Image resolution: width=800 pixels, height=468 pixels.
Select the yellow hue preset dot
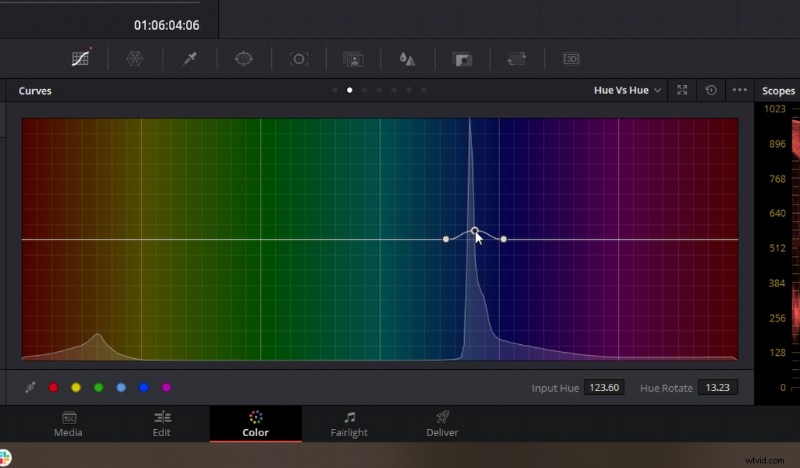(76, 387)
